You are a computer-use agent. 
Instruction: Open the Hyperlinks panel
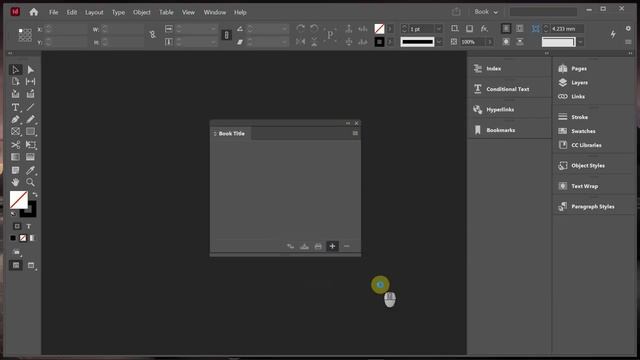pyautogui.click(x=500, y=109)
